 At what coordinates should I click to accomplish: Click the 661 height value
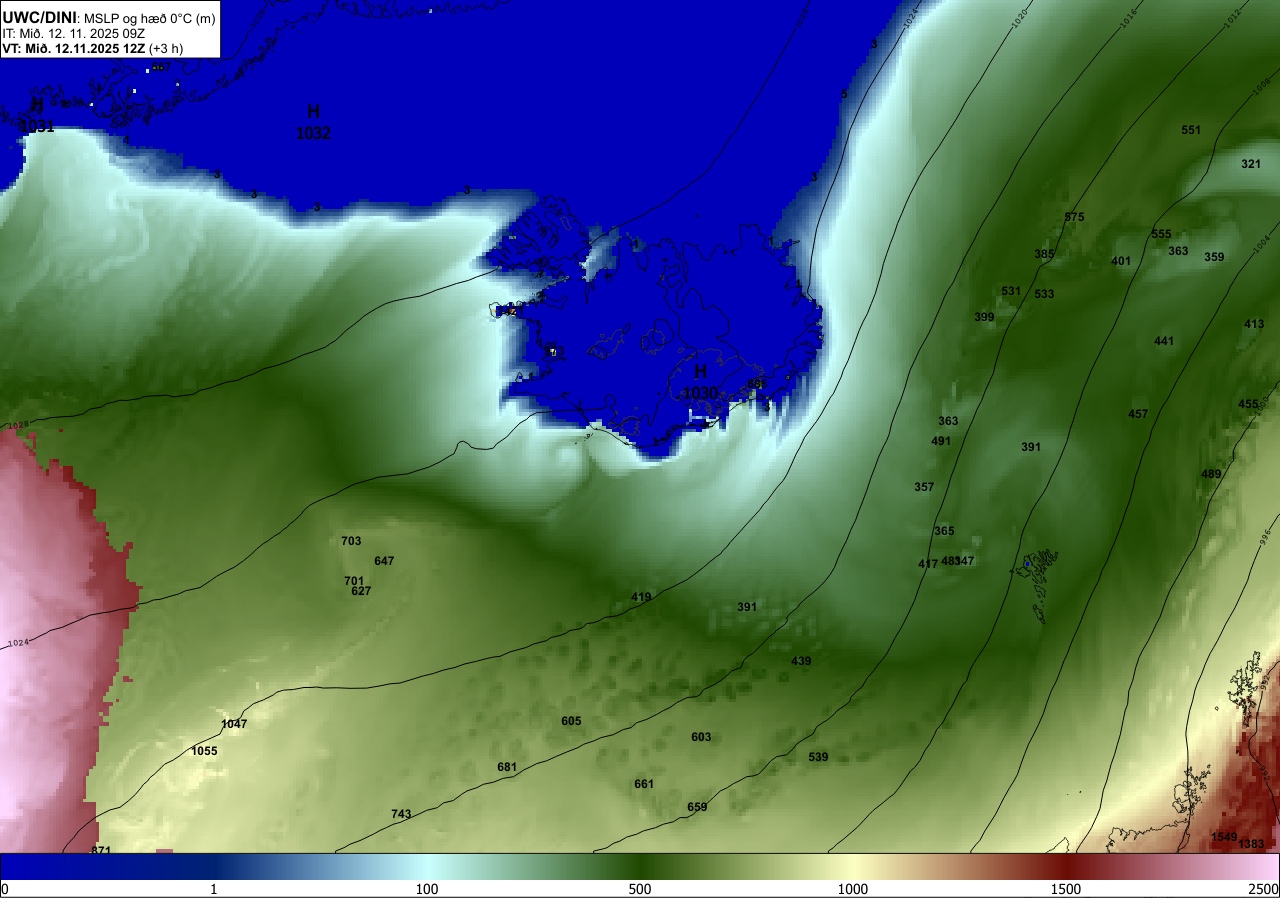(x=644, y=784)
